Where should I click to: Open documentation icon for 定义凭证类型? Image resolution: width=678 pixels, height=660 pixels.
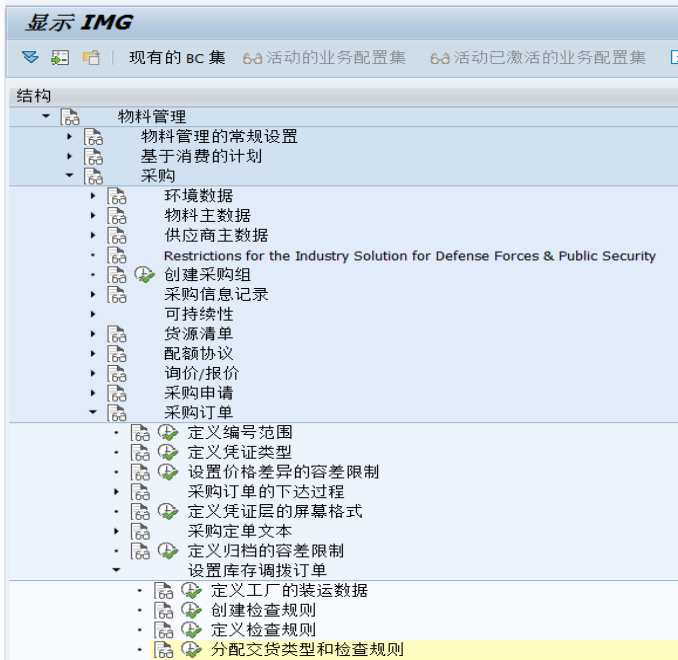(140, 452)
